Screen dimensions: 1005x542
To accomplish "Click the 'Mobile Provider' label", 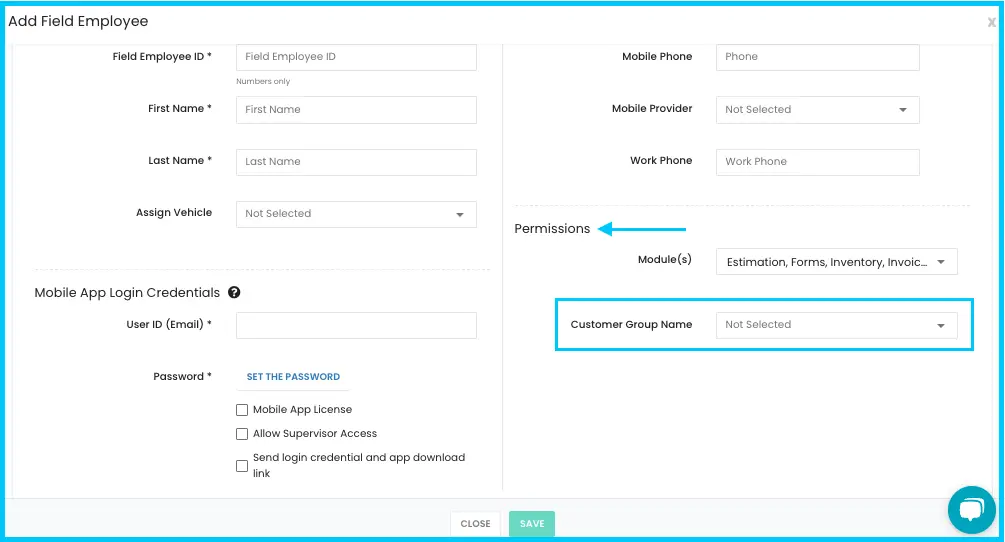I will click(x=652, y=108).
